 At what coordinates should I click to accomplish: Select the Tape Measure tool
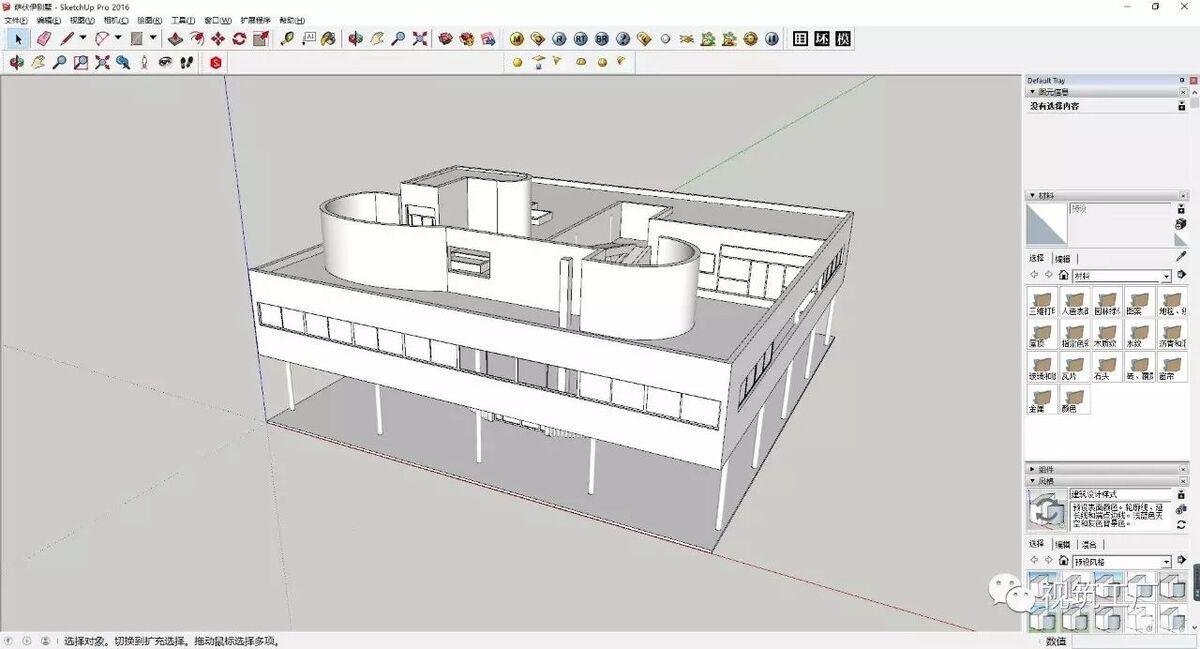[287, 39]
